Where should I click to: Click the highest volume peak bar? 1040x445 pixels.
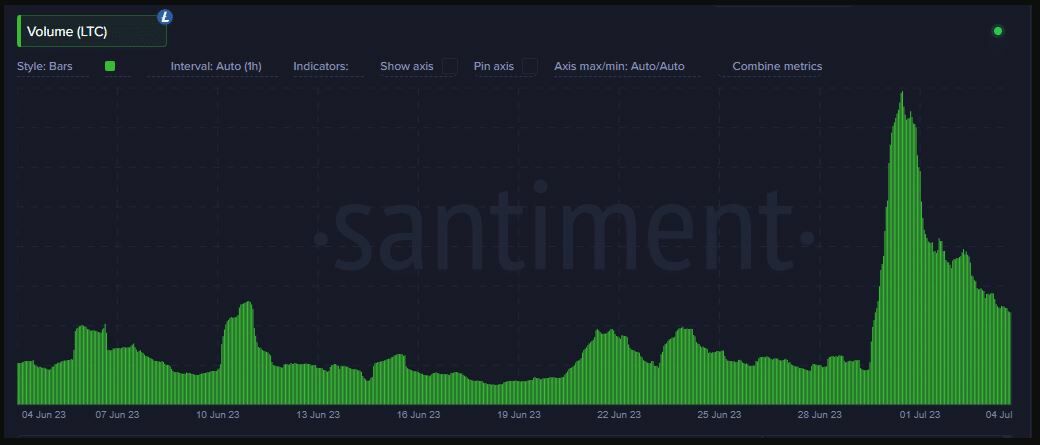(901, 248)
